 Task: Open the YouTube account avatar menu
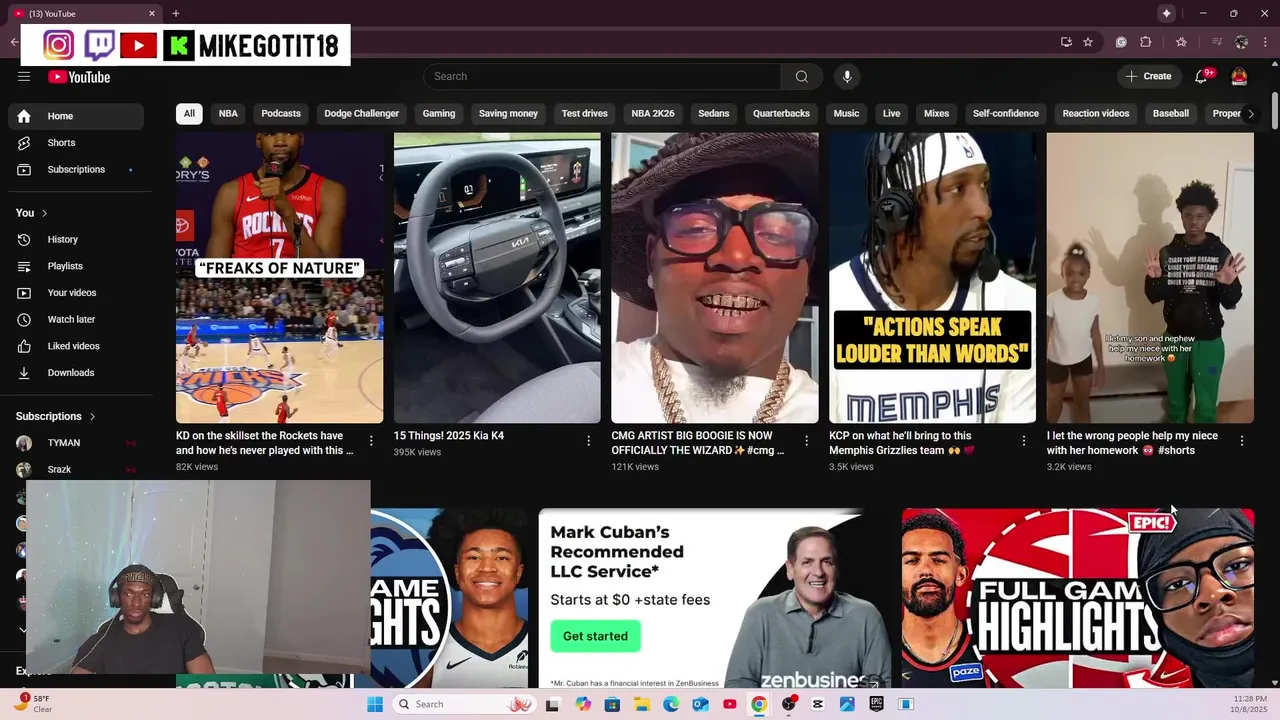pyautogui.click(x=1239, y=76)
